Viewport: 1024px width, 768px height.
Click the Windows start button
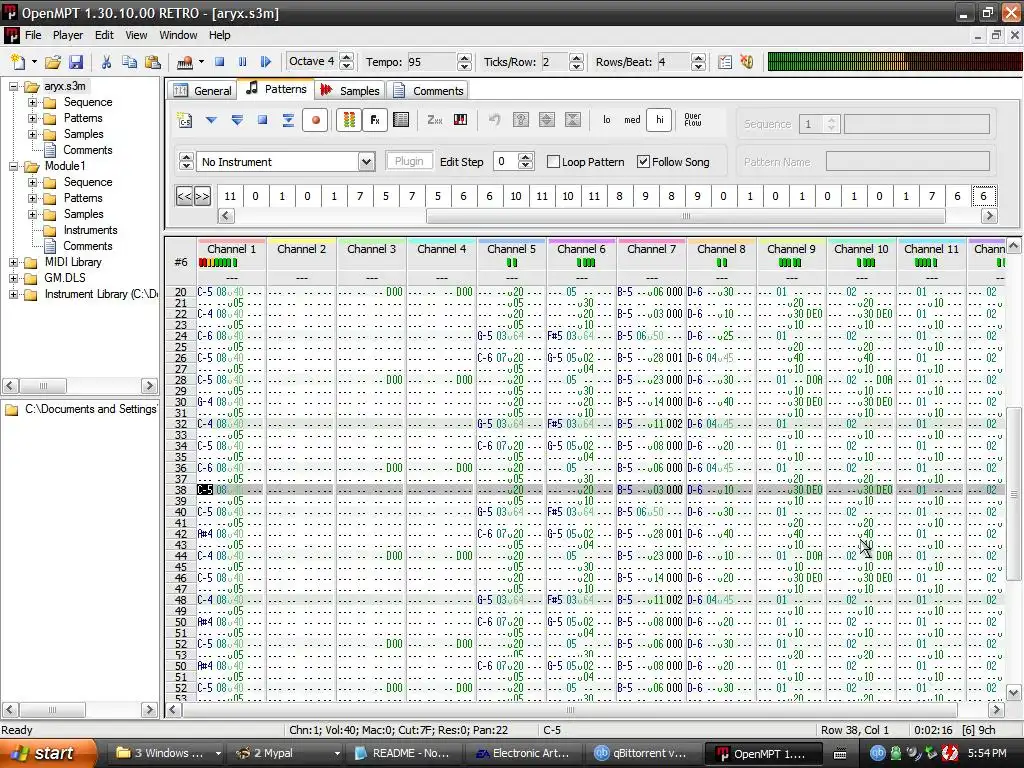coord(48,754)
